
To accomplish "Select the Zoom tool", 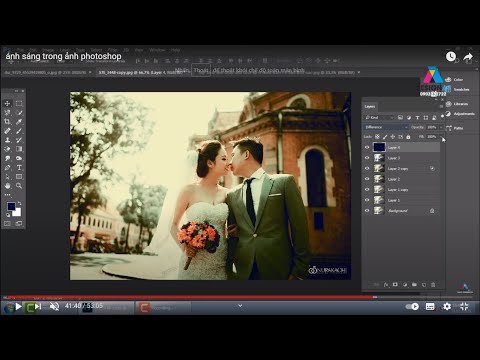I will coord(19,186).
